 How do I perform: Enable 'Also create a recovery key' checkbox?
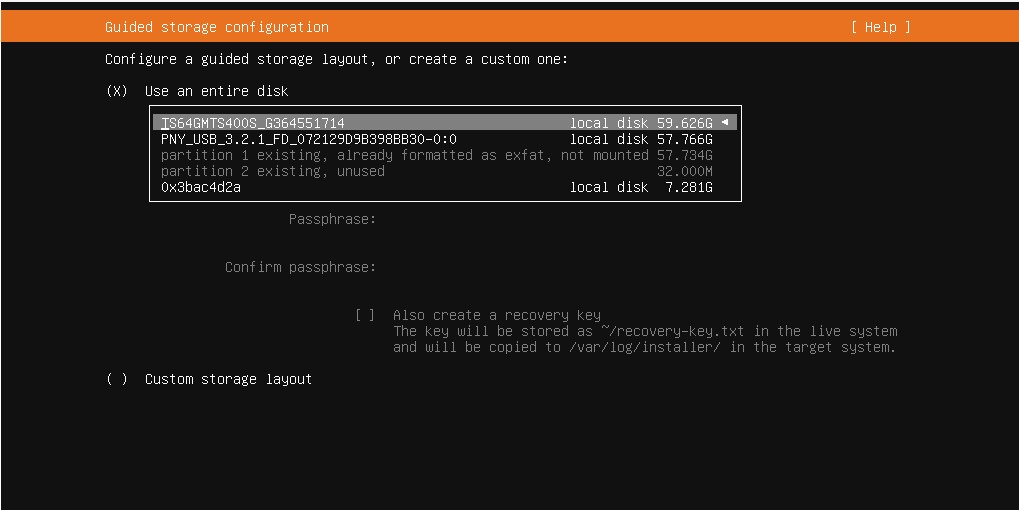click(x=365, y=315)
